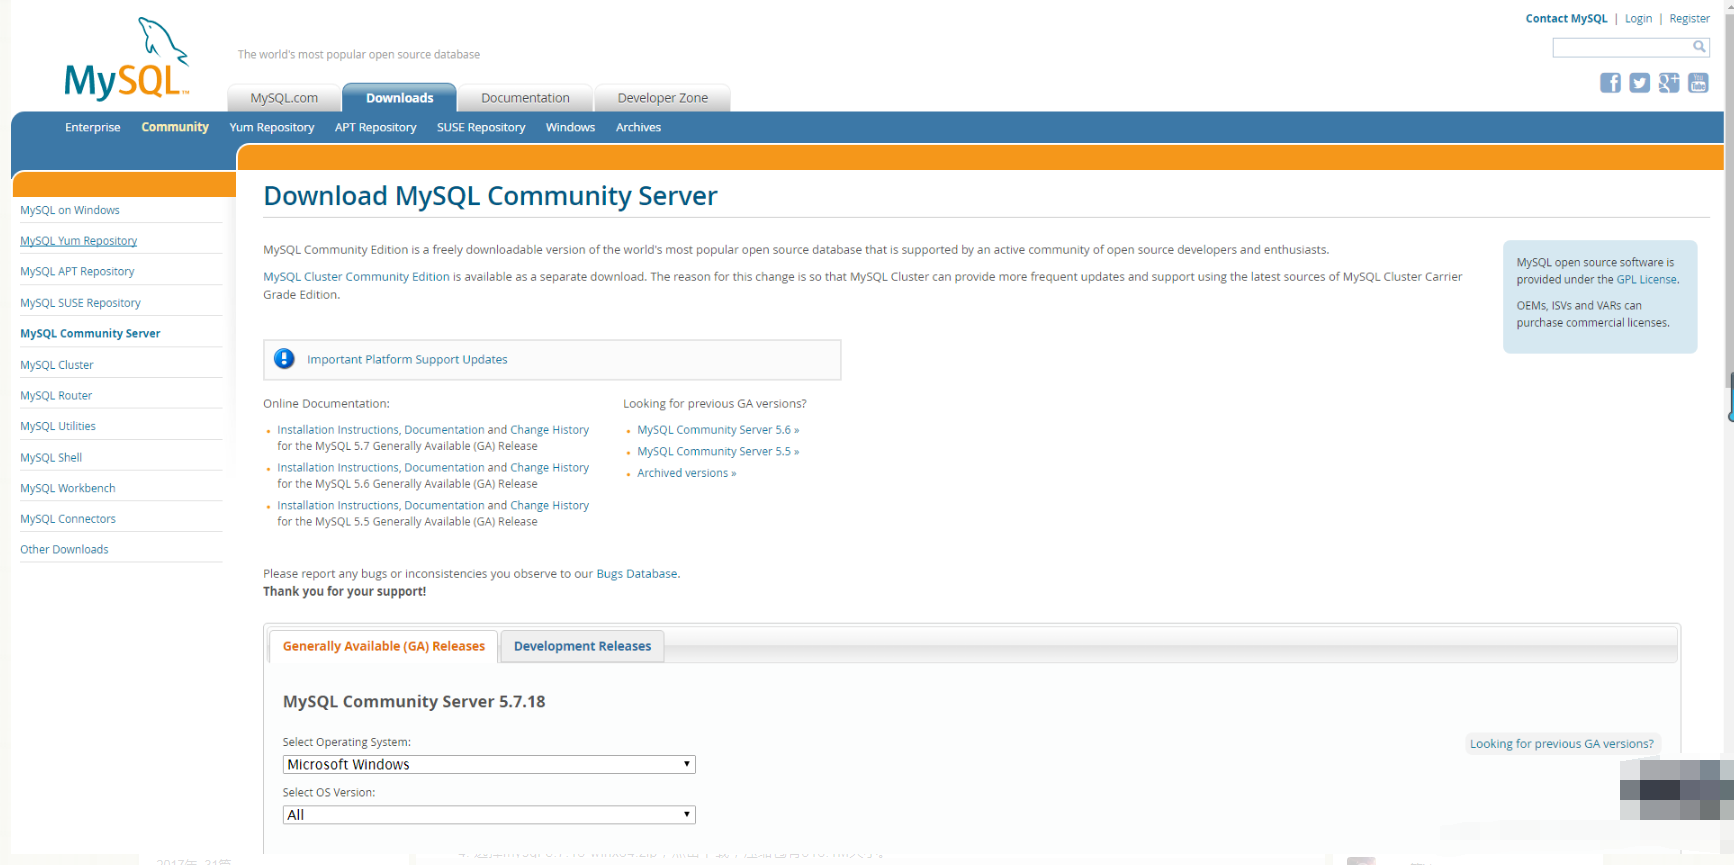Click the Login link at top
Screen dimensions: 1734x865
click(1638, 19)
